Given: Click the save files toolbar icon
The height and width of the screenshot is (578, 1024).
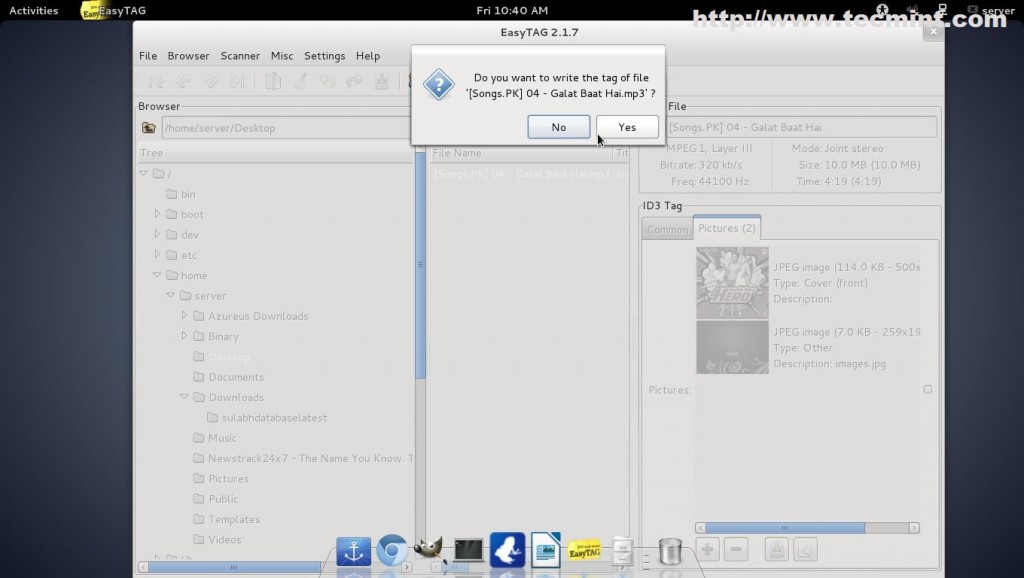Looking at the screenshot, I should pyautogui.click(x=381, y=82).
